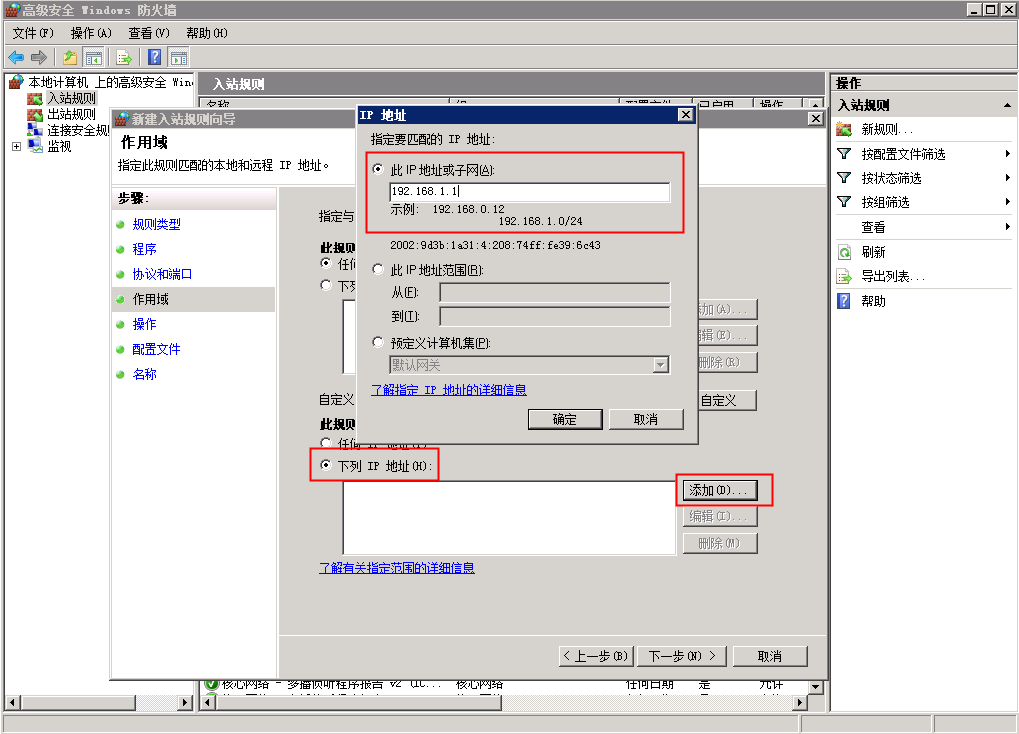Viewport: 1019px width, 734px height.
Task: Click the 刷新 refresh icon in actions pane
Action: tap(844, 252)
